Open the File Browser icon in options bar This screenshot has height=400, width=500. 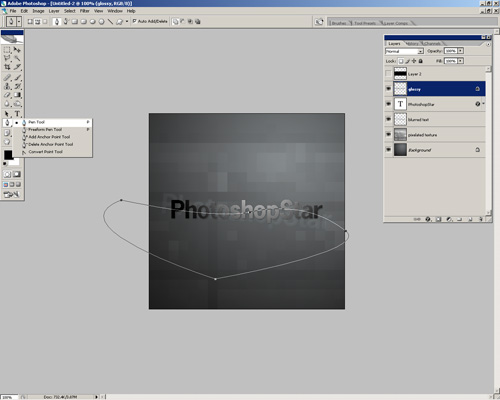pyautogui.click(x=319, y=22)
